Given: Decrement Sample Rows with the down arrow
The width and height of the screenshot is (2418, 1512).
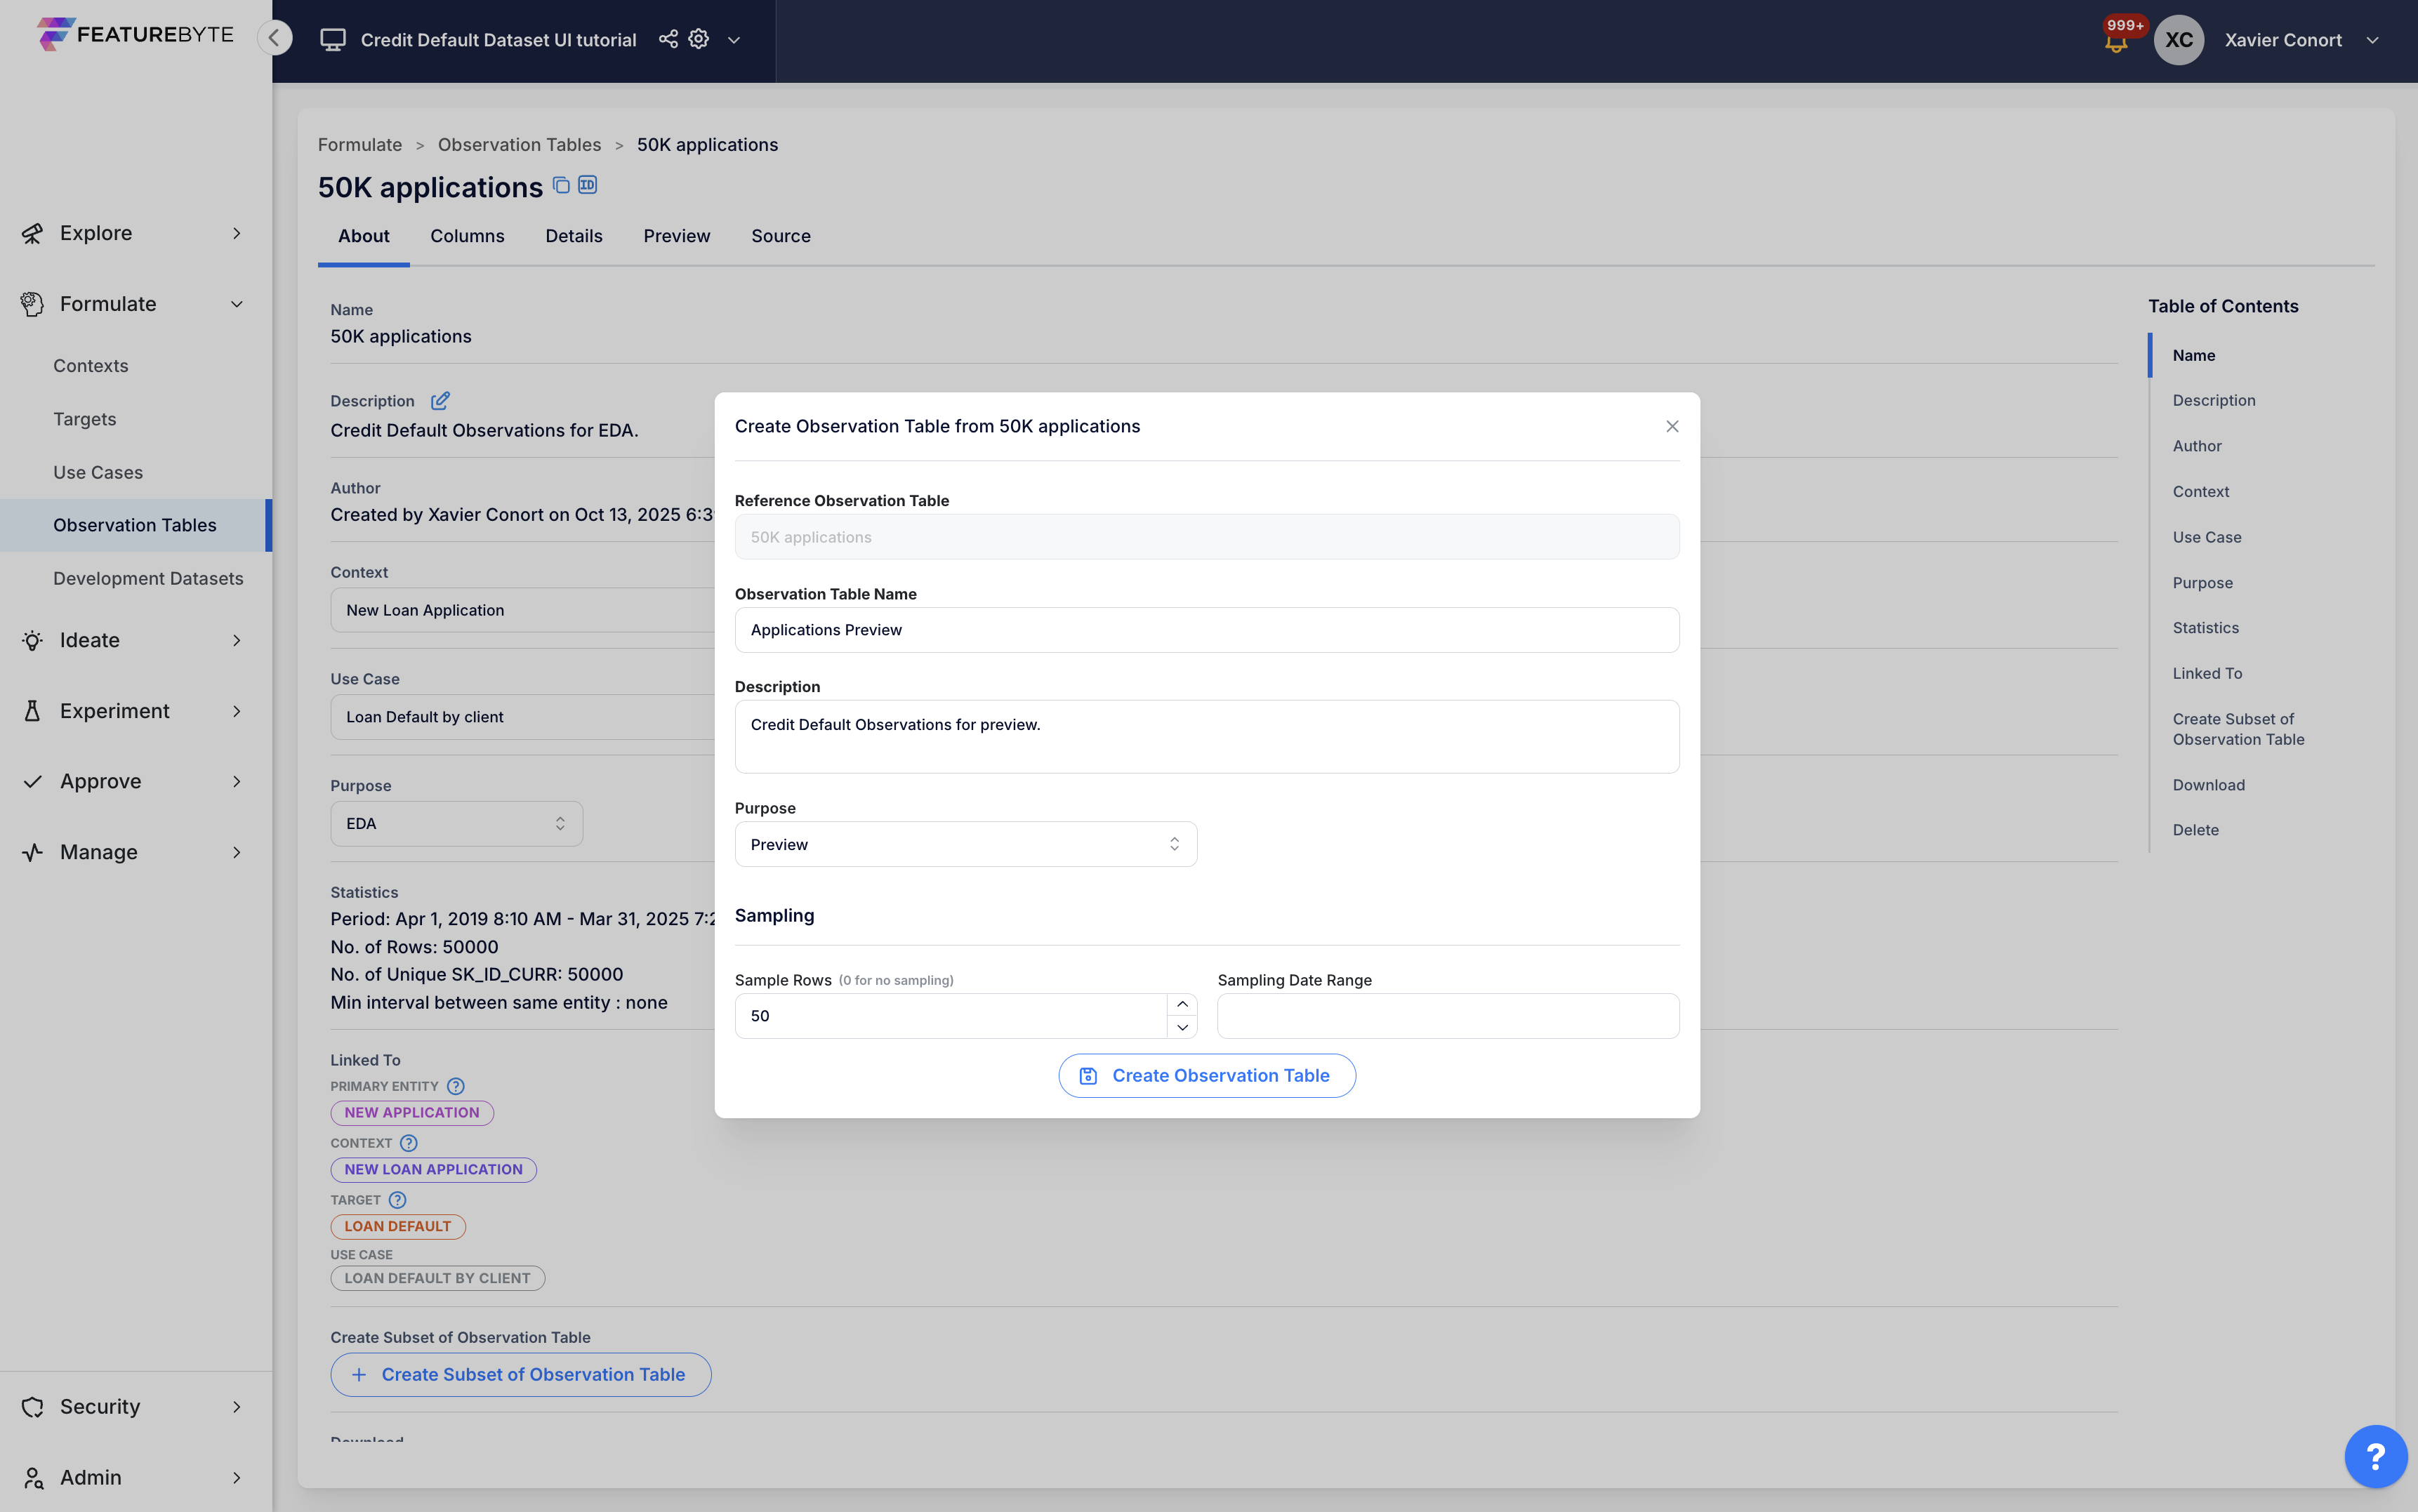Looking at the screenshot, I should (x=1182, y=1028).
